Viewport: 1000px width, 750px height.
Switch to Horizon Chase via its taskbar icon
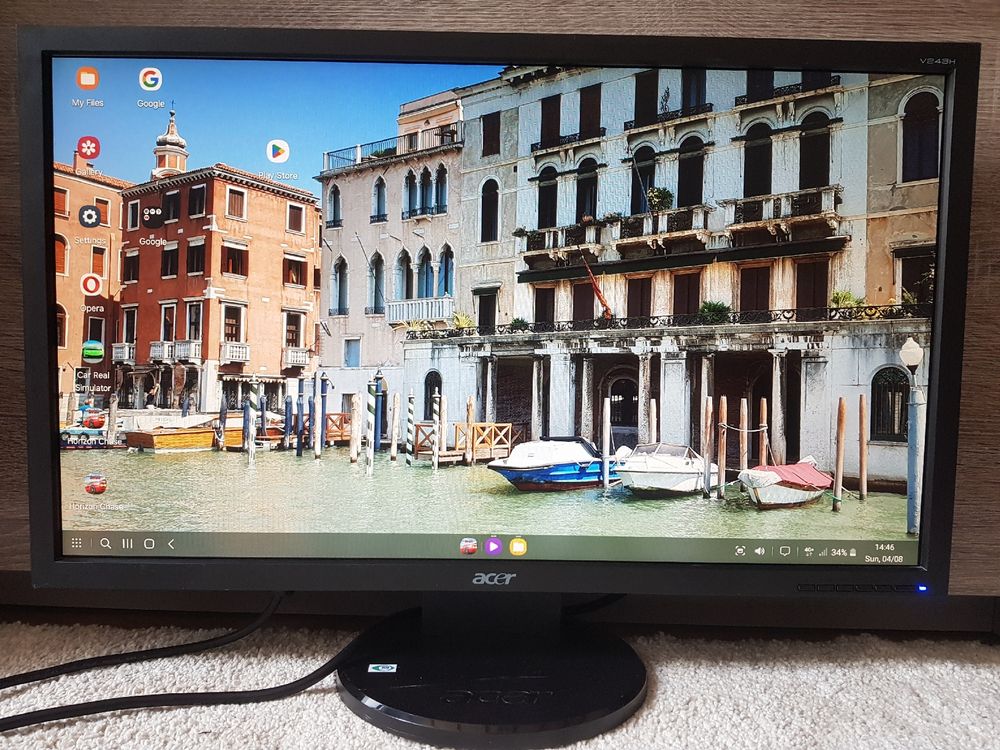click(471, 547)
